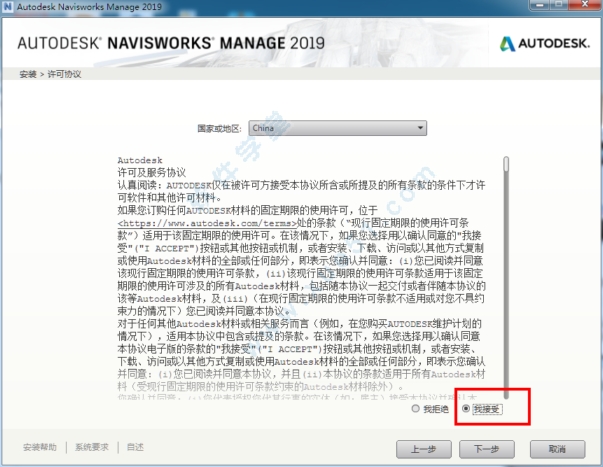Click the 下一步 button
This screenshot has width=603, height=467.
[486, 449]
